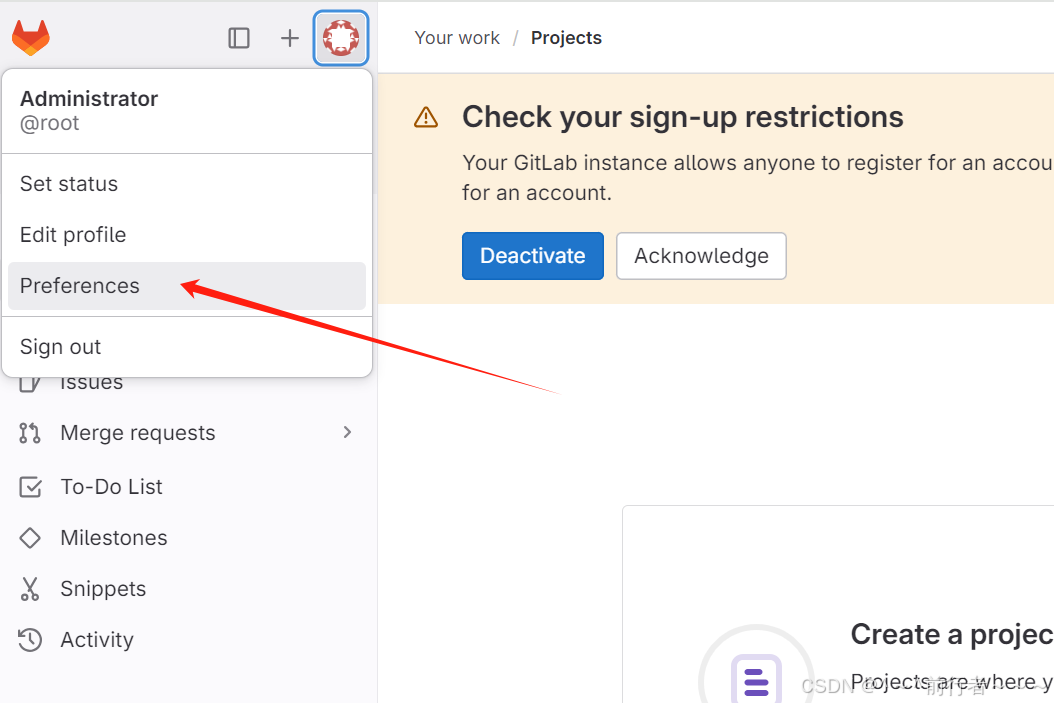Image resolution: width=1054 pixels, height=703 pixels.
Task: Click the Merge requests icon
Action: coord(30,433)
